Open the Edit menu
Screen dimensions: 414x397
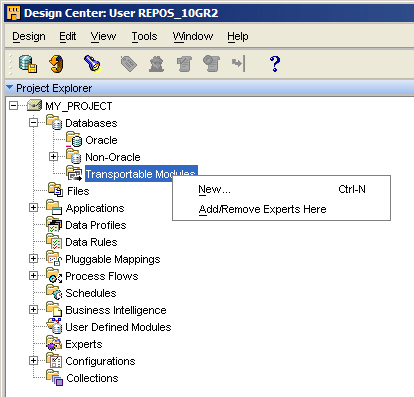(x=68, y=36)
